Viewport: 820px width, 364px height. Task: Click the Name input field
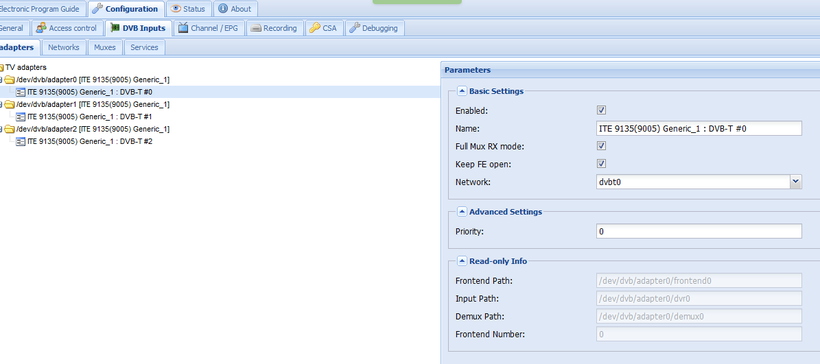point(699,128)
